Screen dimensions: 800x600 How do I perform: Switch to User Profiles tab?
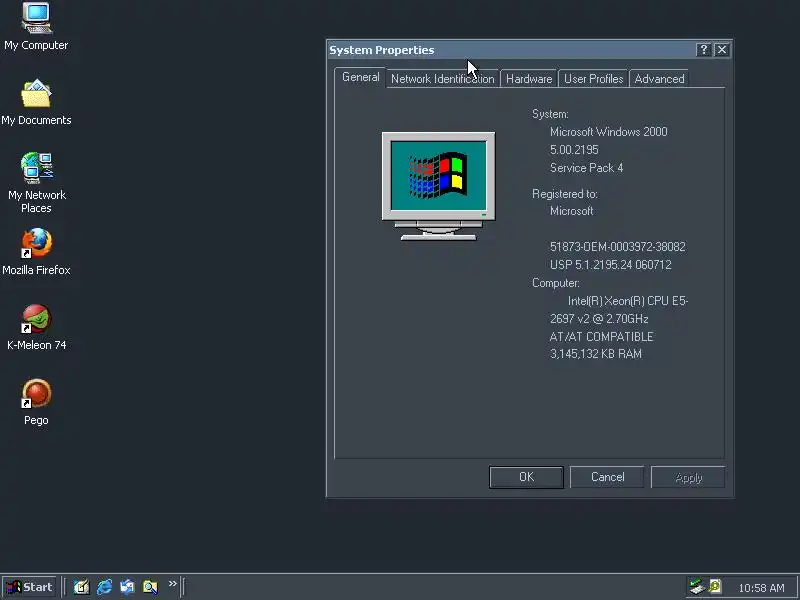point(593,79)
